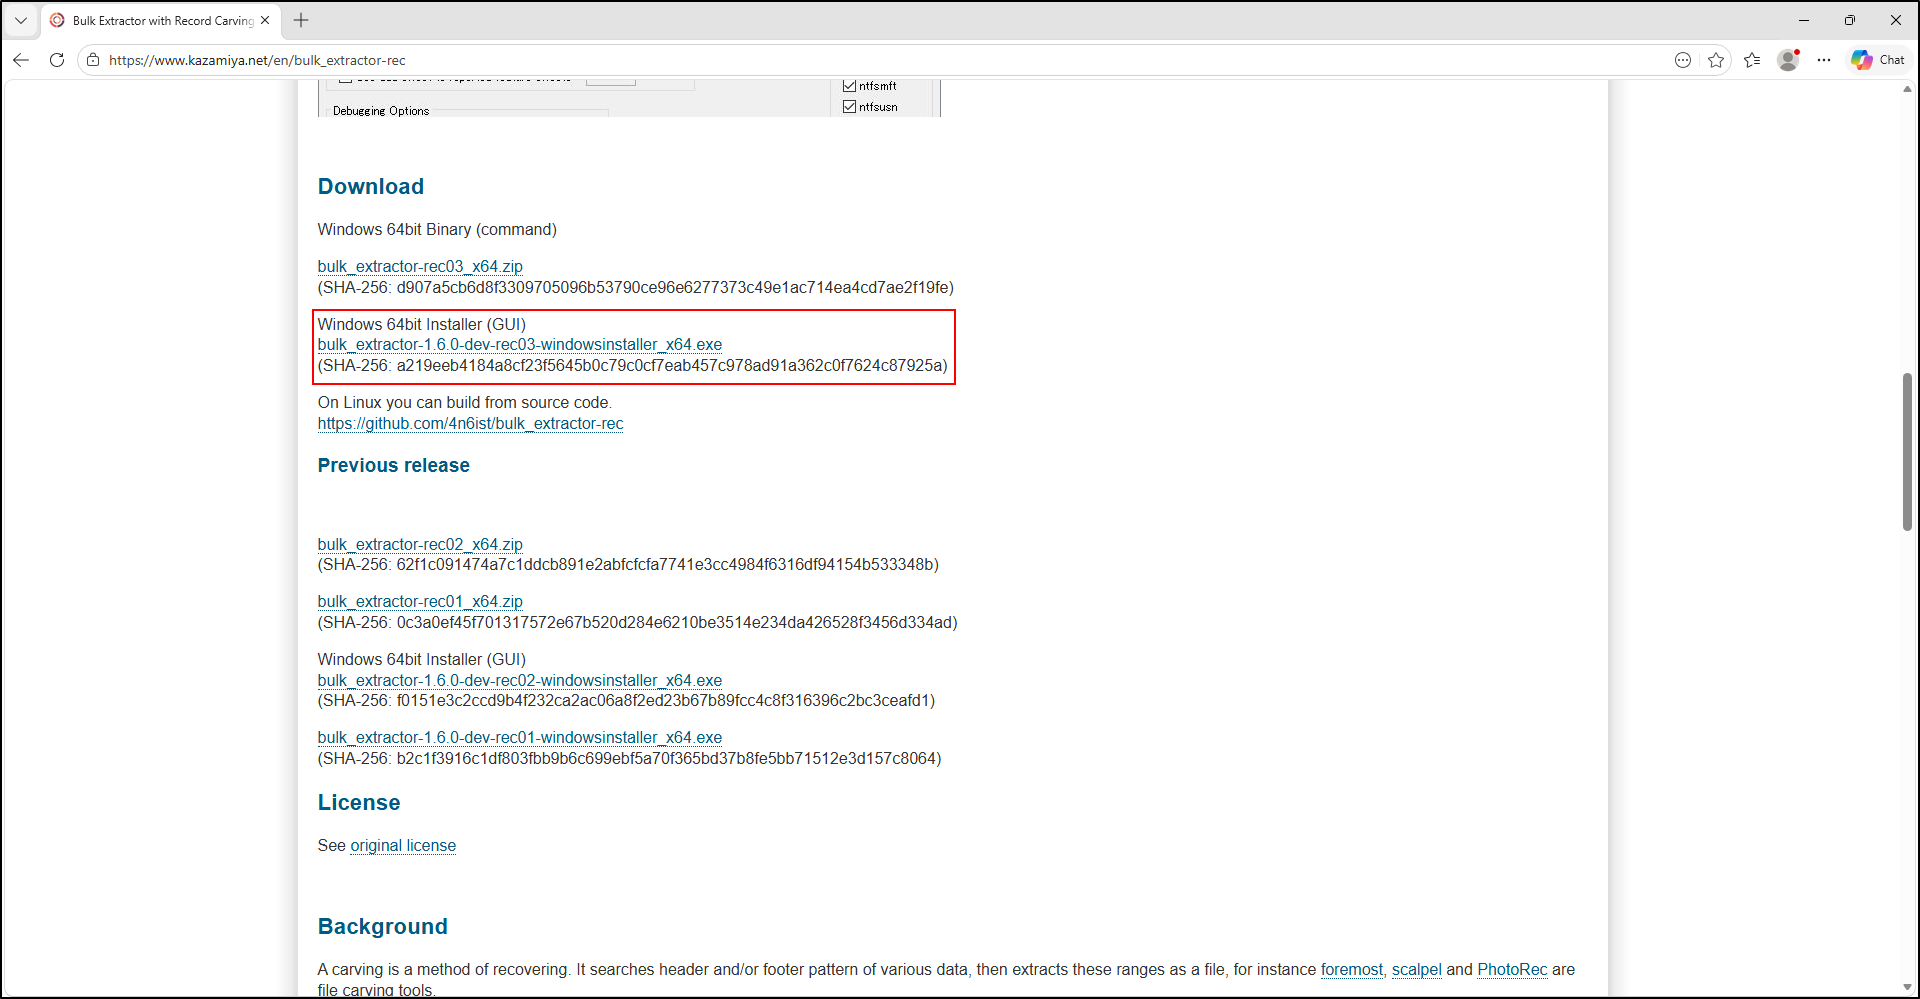Toggle the ntfsusn checkbox

[x=850, y=107]
